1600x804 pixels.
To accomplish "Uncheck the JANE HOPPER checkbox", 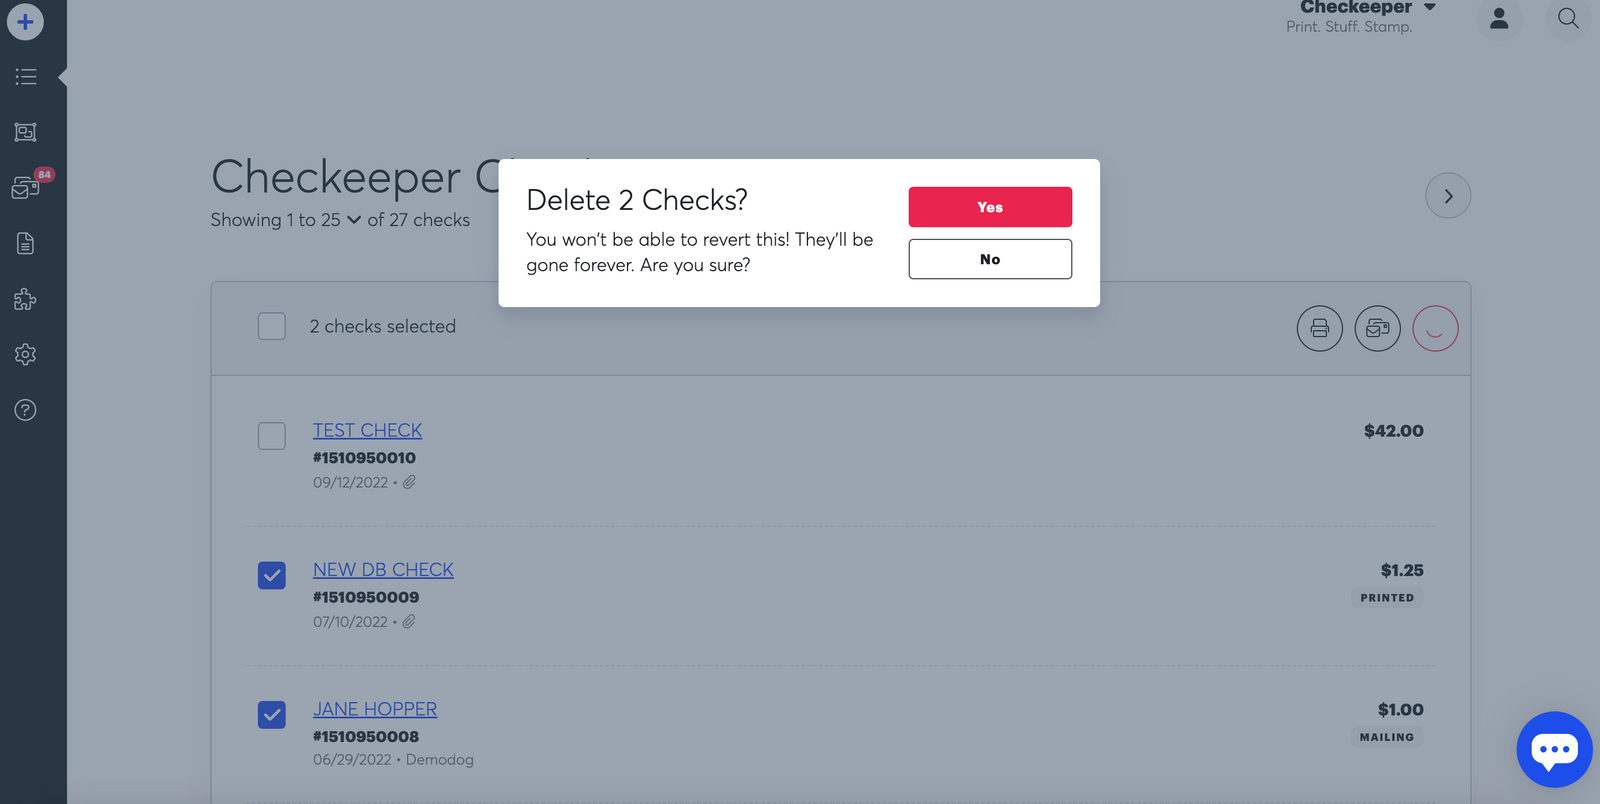I will [272, 714].
